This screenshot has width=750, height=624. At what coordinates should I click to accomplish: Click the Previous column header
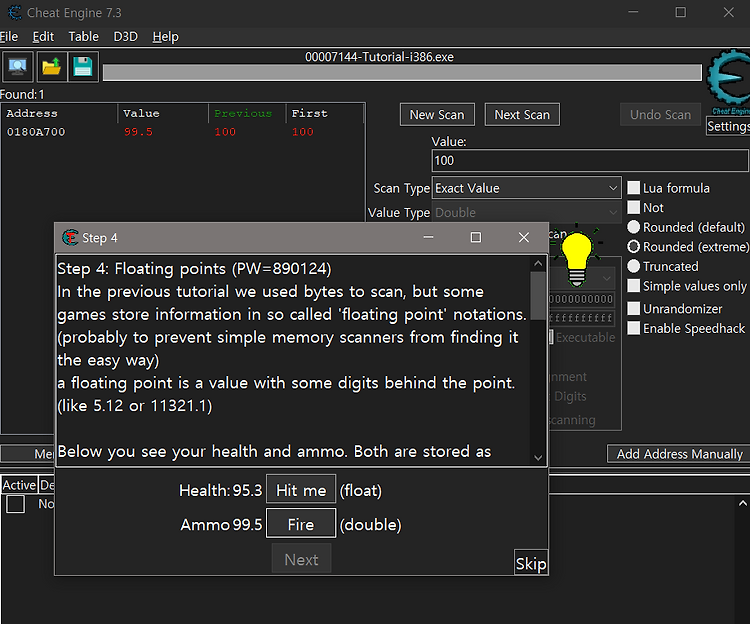[x=247, y=113]
